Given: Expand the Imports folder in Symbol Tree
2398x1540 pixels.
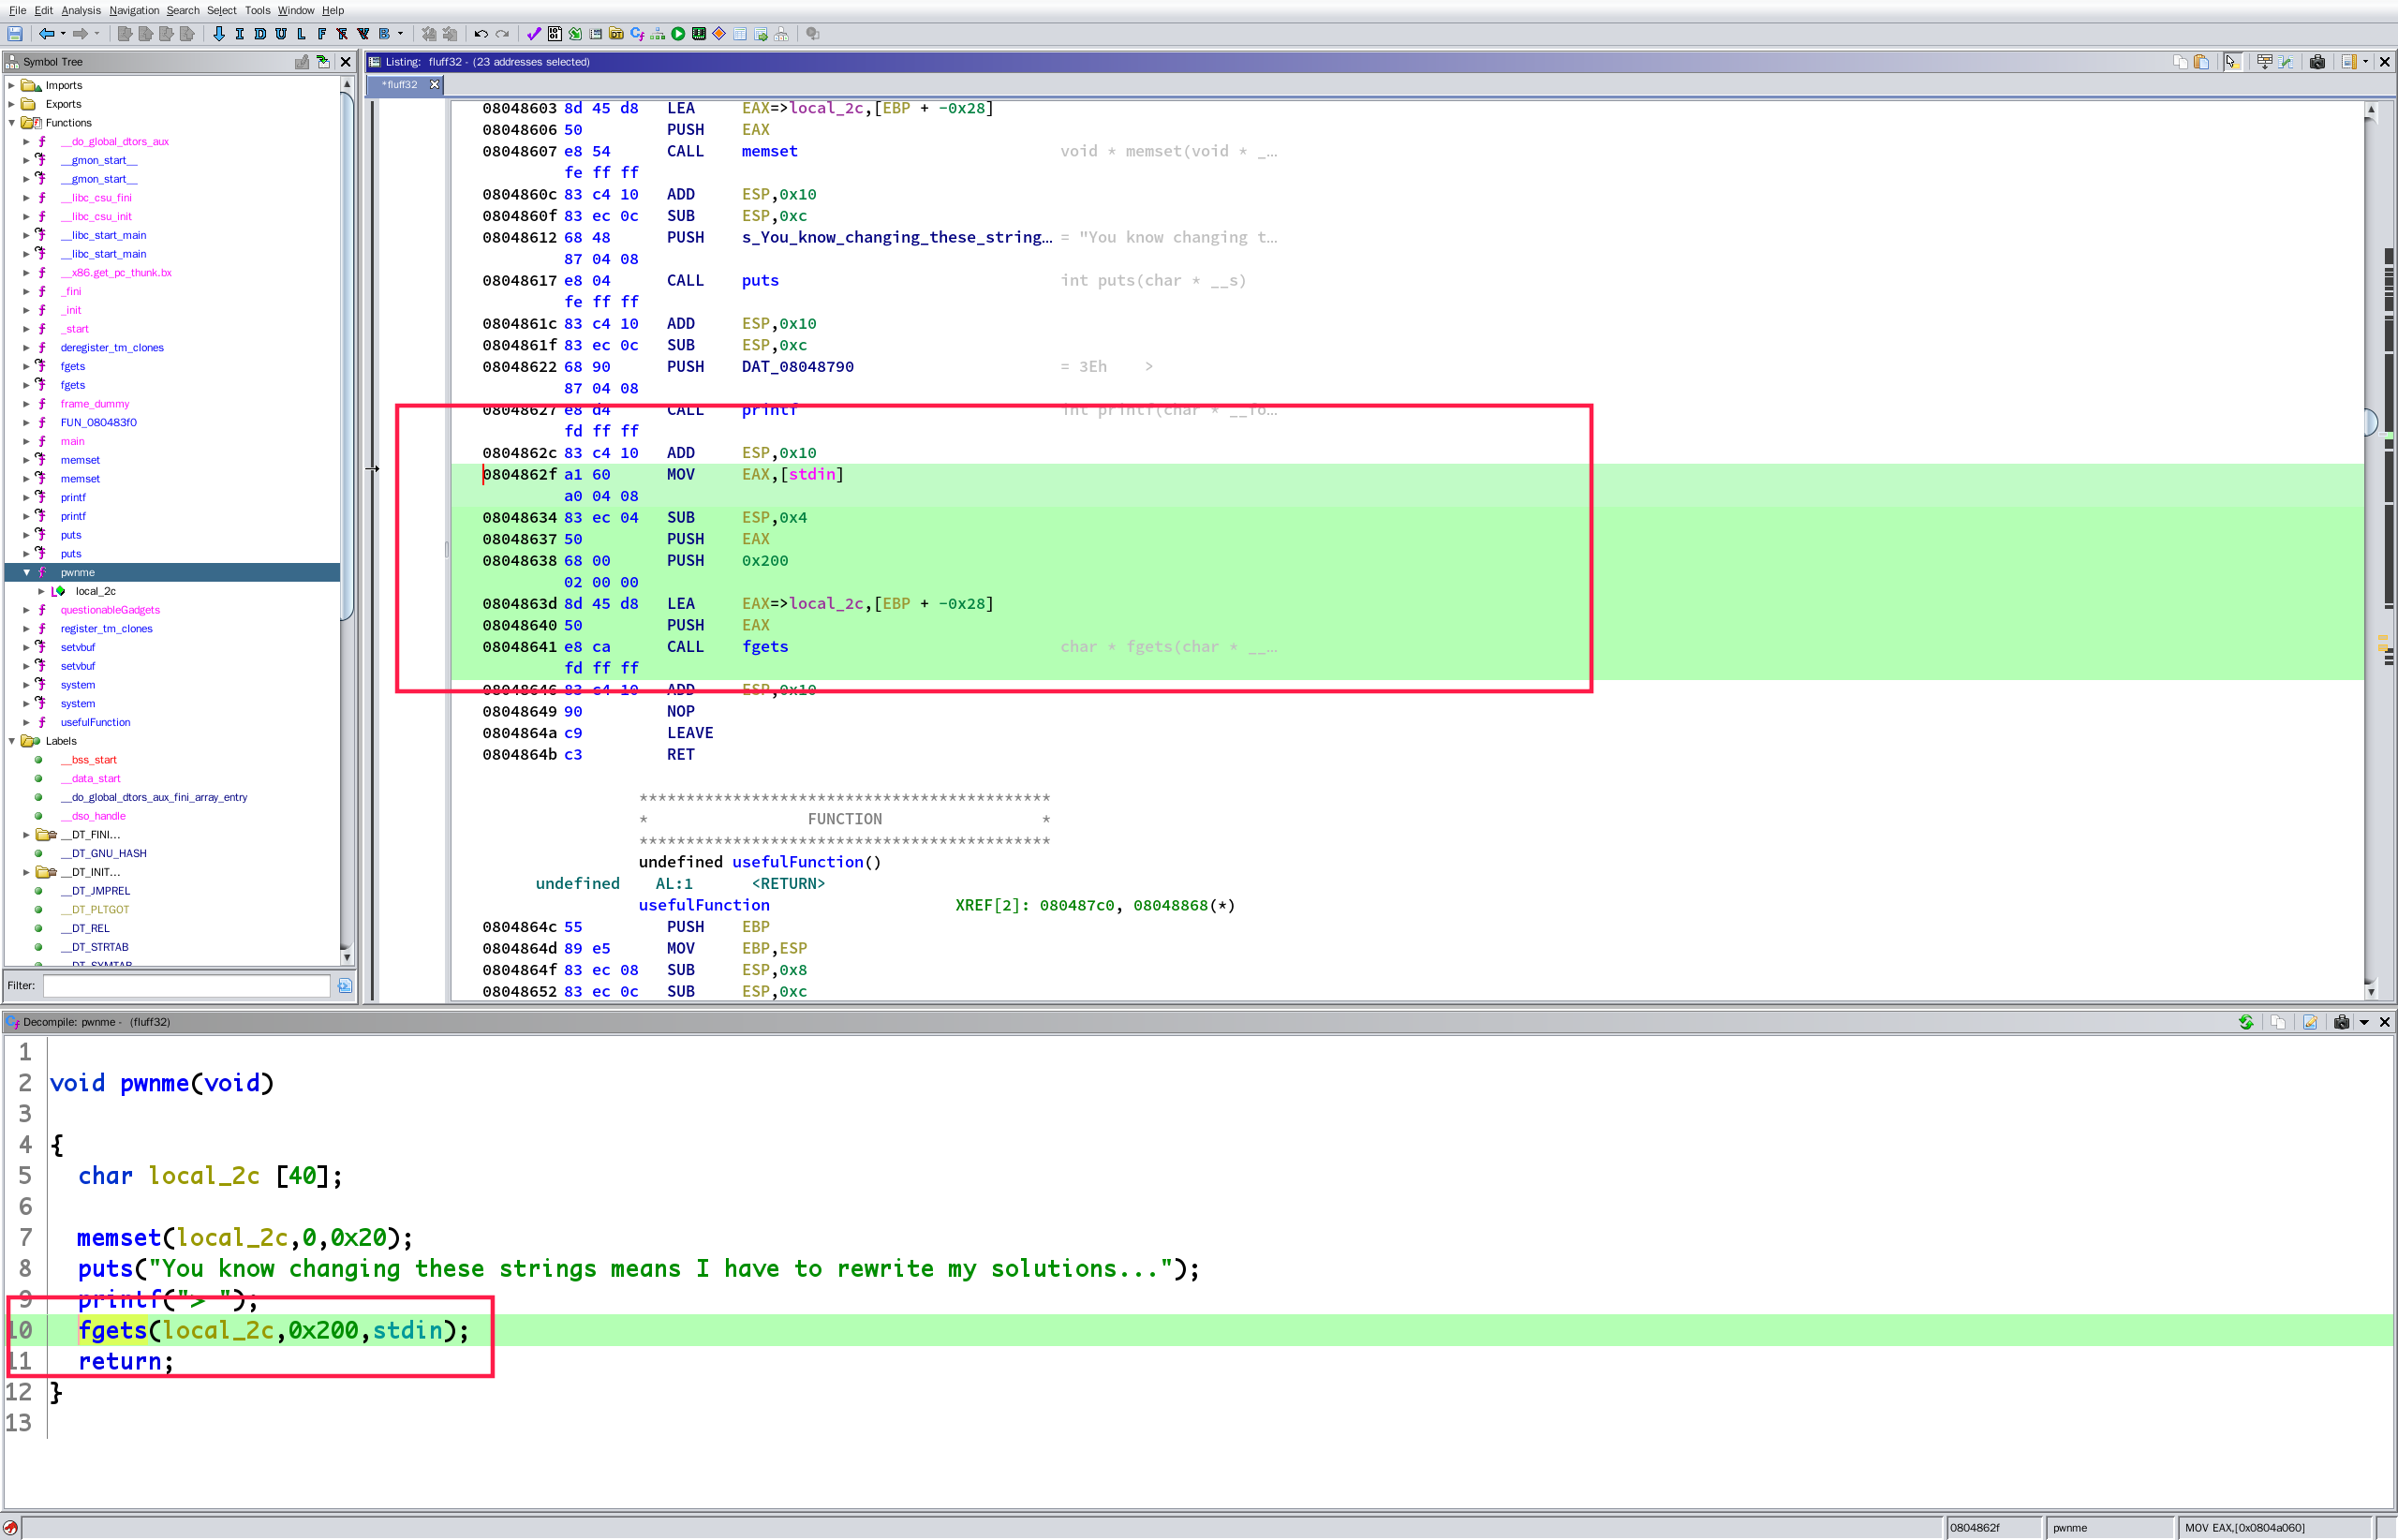Looking at the screenshot, I should click(12, 86).
